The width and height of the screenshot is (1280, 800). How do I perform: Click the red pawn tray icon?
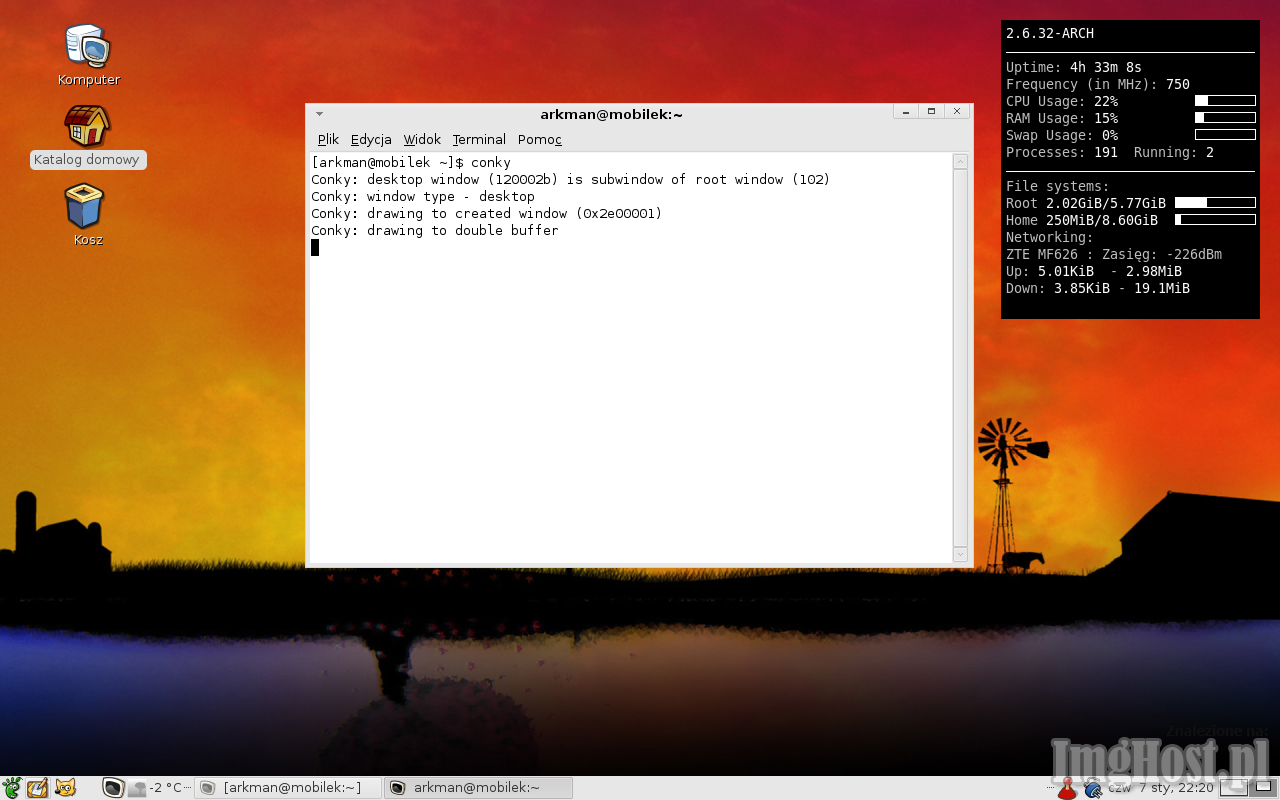[x=1067, y=789]
